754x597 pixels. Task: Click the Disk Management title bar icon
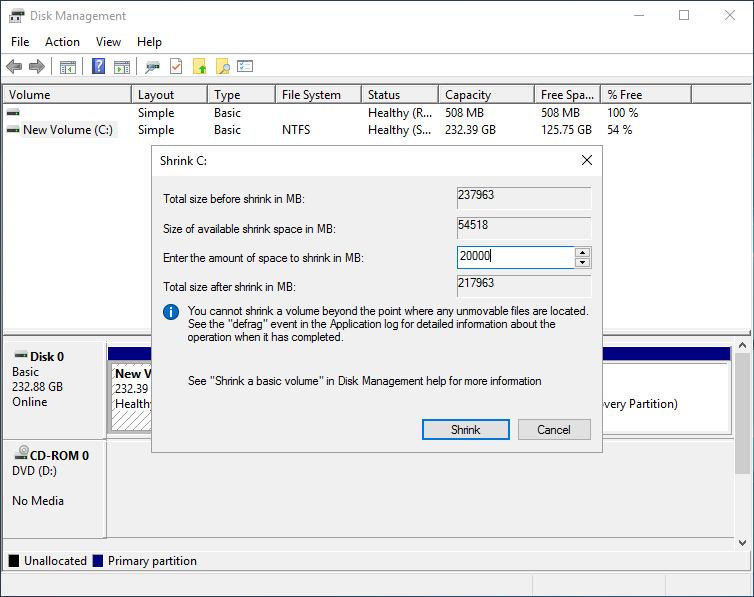pyautogui.click(x=16, y=15)
